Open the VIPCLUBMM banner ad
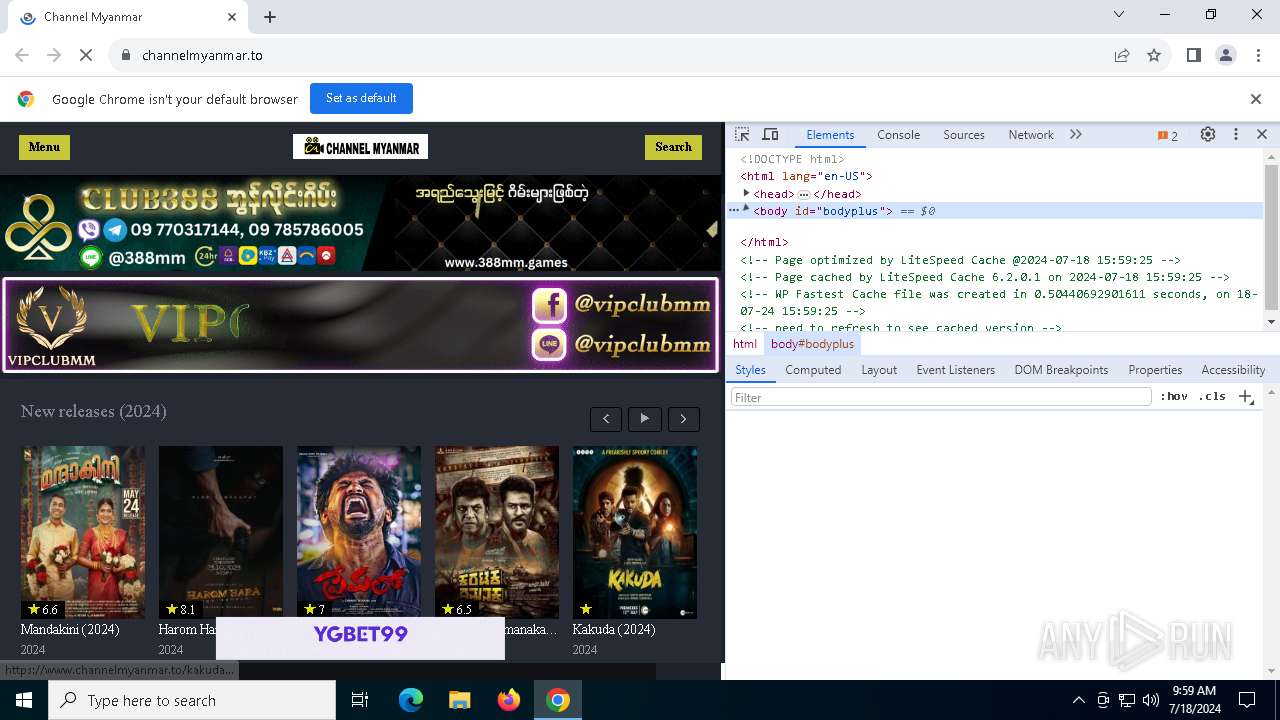Screen dimensions: 1280x720 [x=360, y=325]
